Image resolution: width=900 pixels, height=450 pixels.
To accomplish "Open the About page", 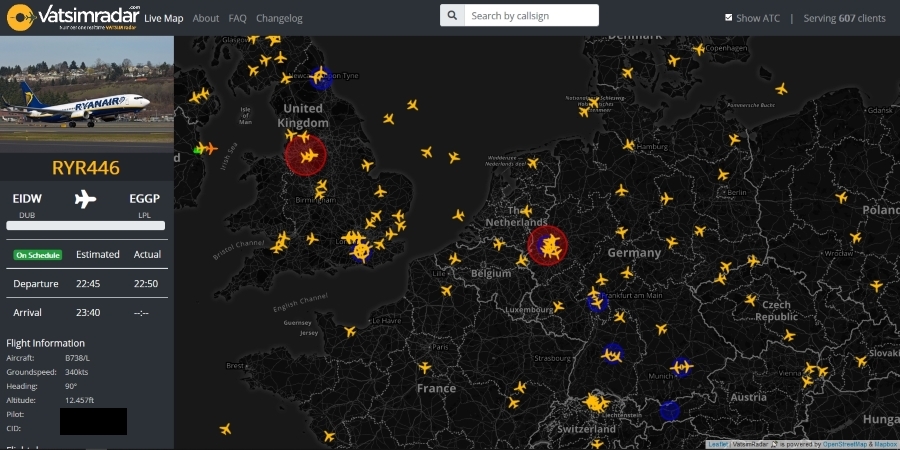I will click(x=206, y=18).
